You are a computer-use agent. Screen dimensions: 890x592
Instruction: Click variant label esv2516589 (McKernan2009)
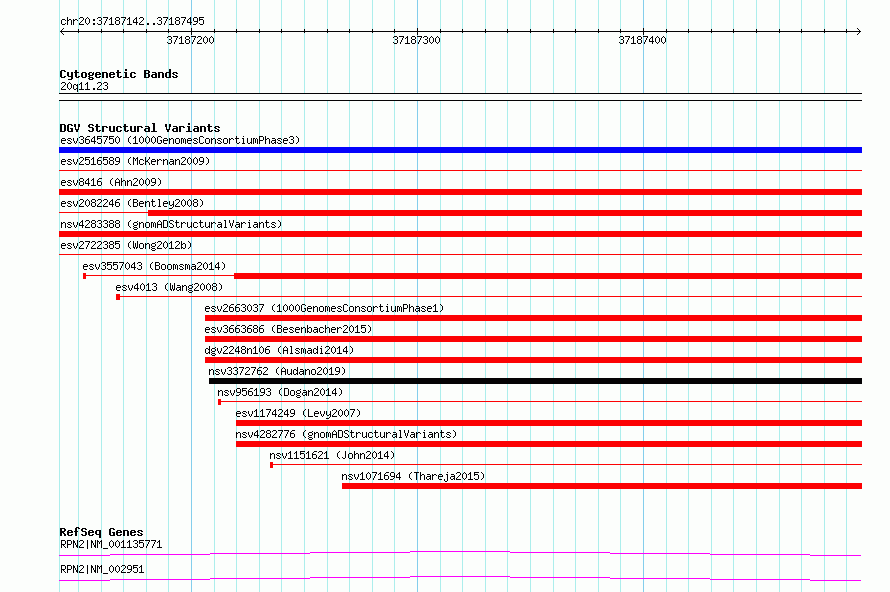coord(135,161)
